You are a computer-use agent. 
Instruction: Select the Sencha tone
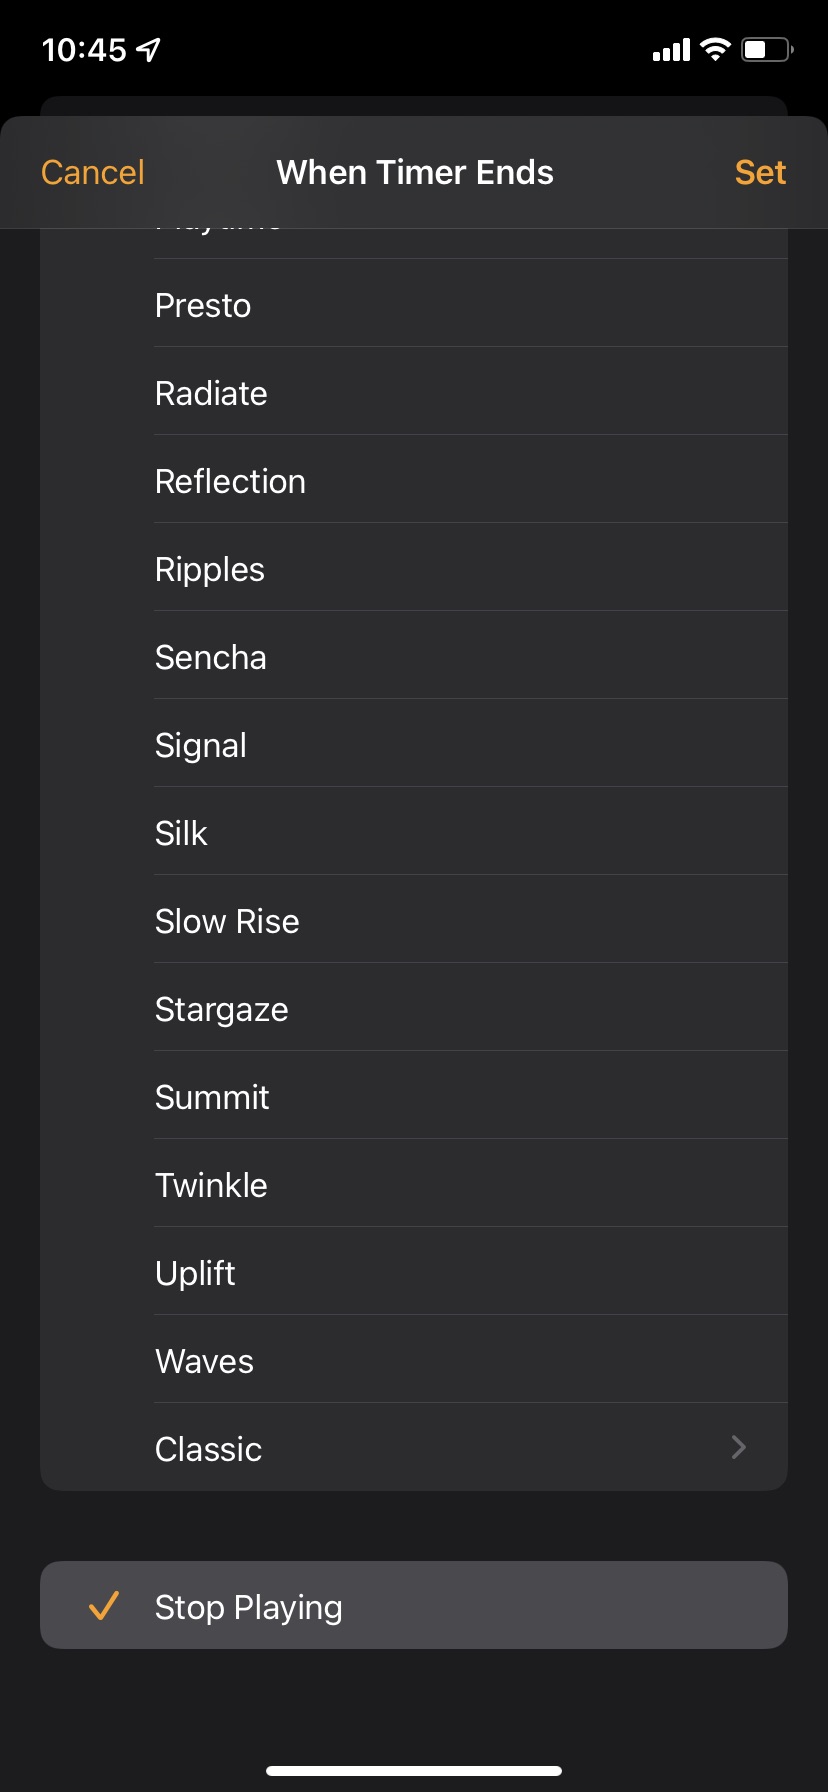[x=211, y=657]
